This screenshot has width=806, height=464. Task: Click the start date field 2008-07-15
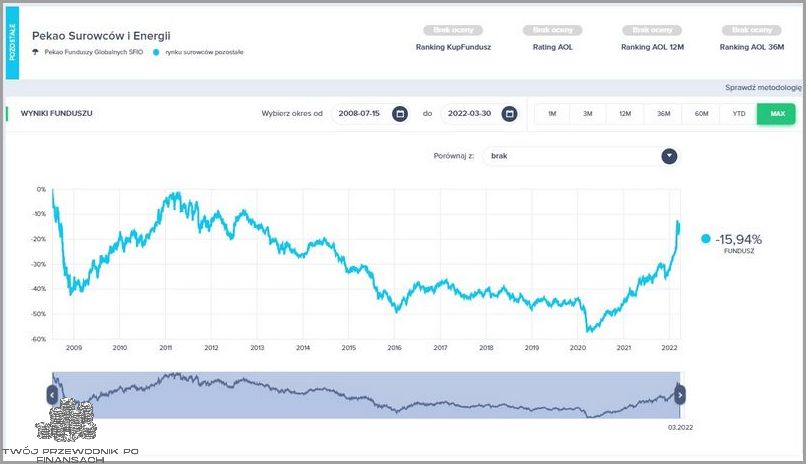[370, 114]
